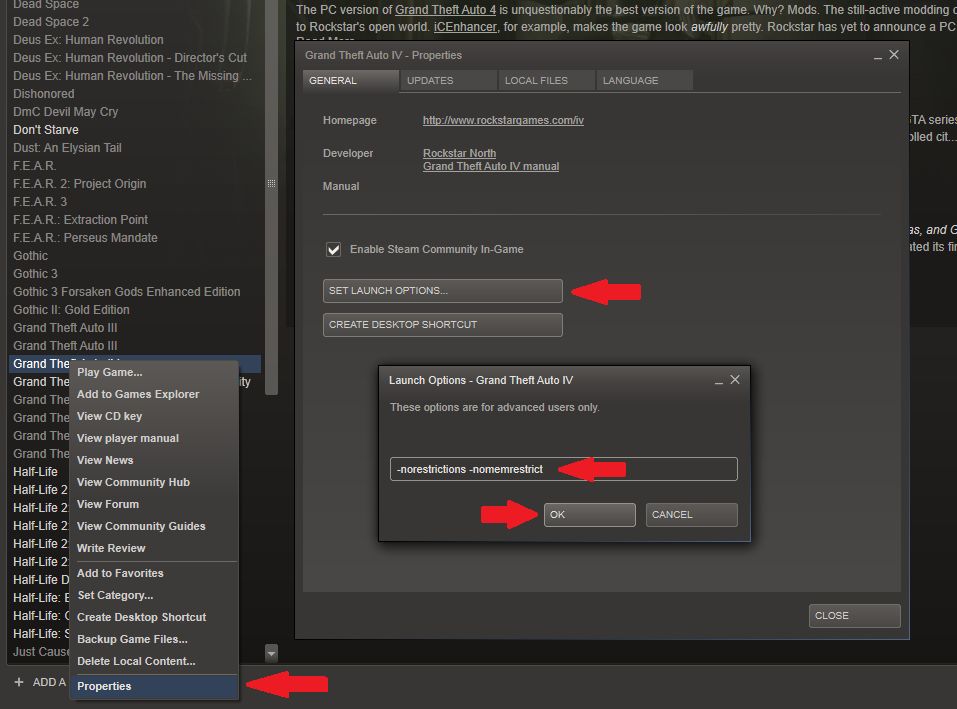Choose Backup Game Files...
The width and height of the screenshot is (957, 709).
pyautogui.click(x=154, y=639)
